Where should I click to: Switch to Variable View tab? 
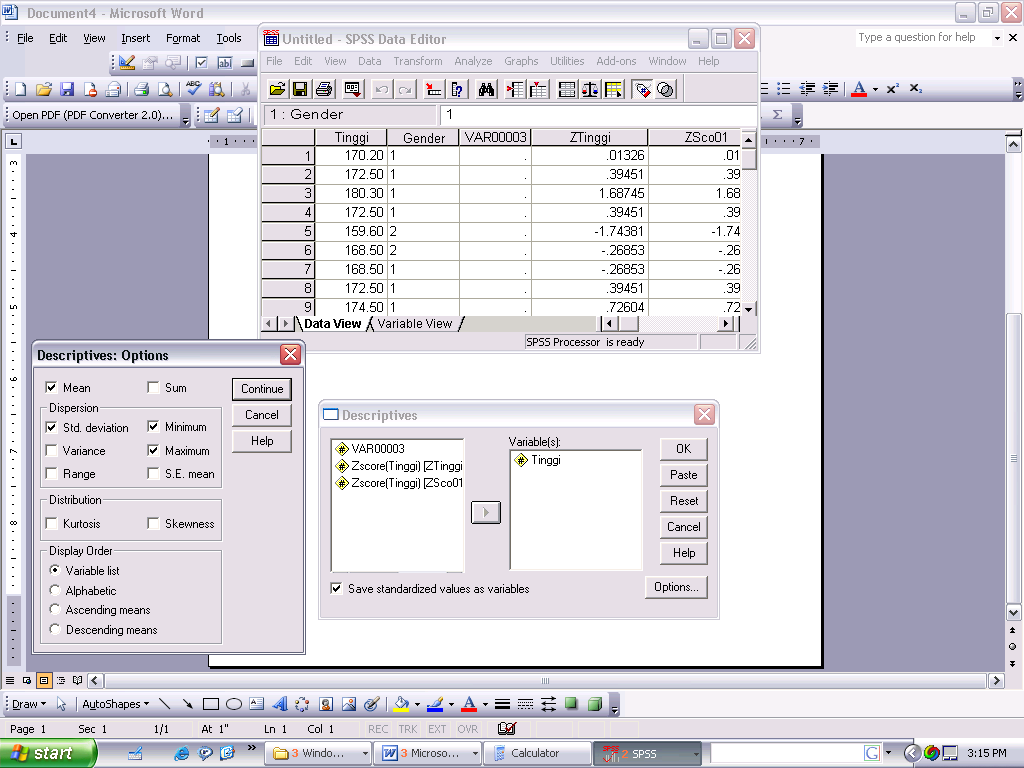pos(414,323)
